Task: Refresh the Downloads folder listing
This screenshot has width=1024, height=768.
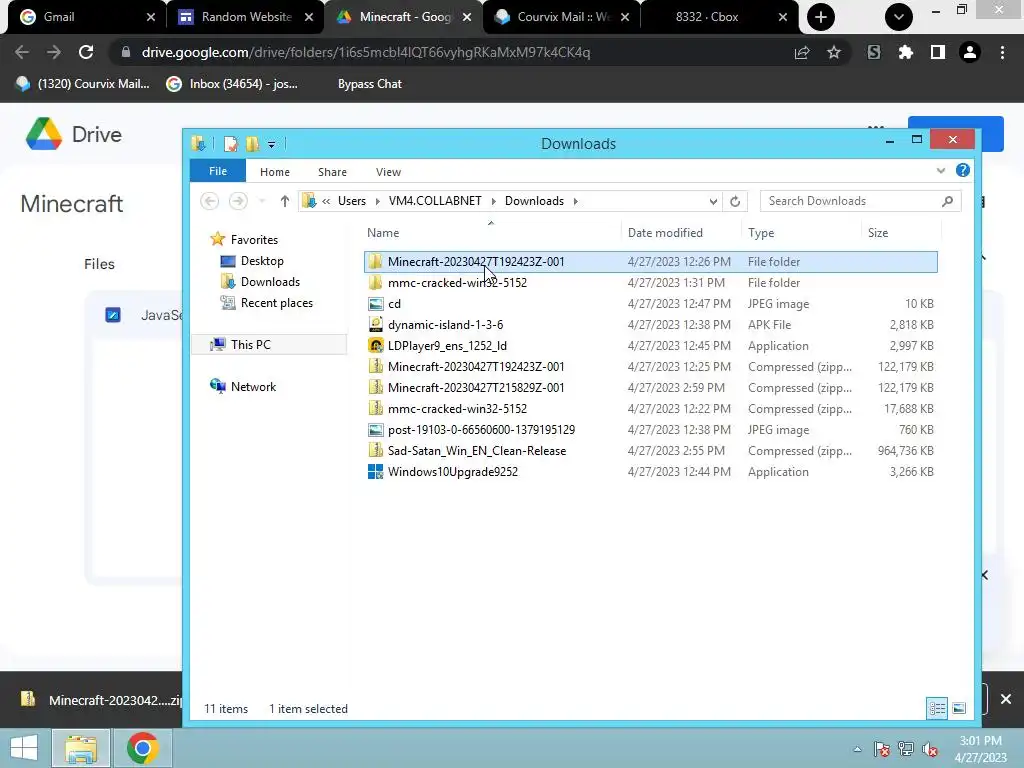Action: coord(735,201)
